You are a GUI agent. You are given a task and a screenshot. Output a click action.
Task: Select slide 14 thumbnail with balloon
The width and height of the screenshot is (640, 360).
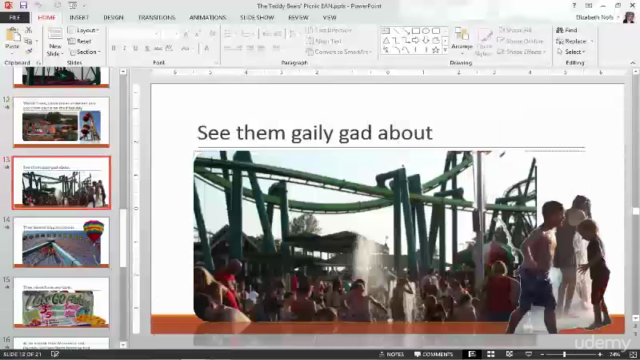tap(61, 242)
